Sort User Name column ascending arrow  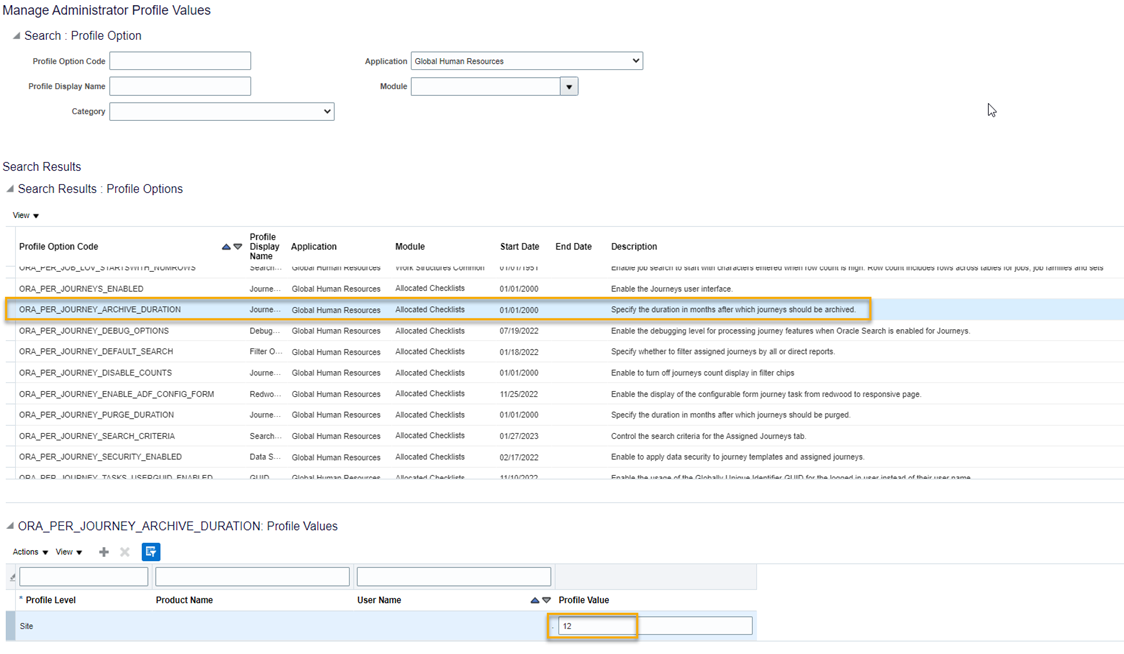click(x=535, y=600)
